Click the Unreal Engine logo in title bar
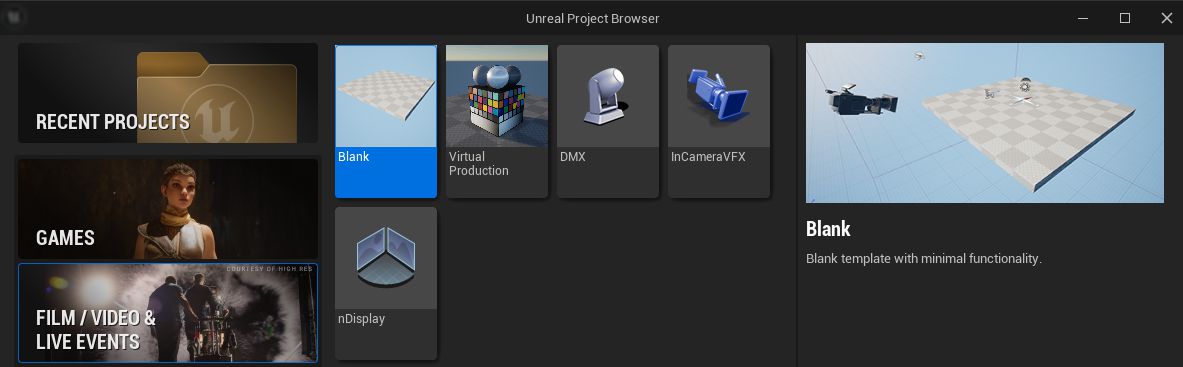The image size is (1183, 367). click(x=14, y=17)
